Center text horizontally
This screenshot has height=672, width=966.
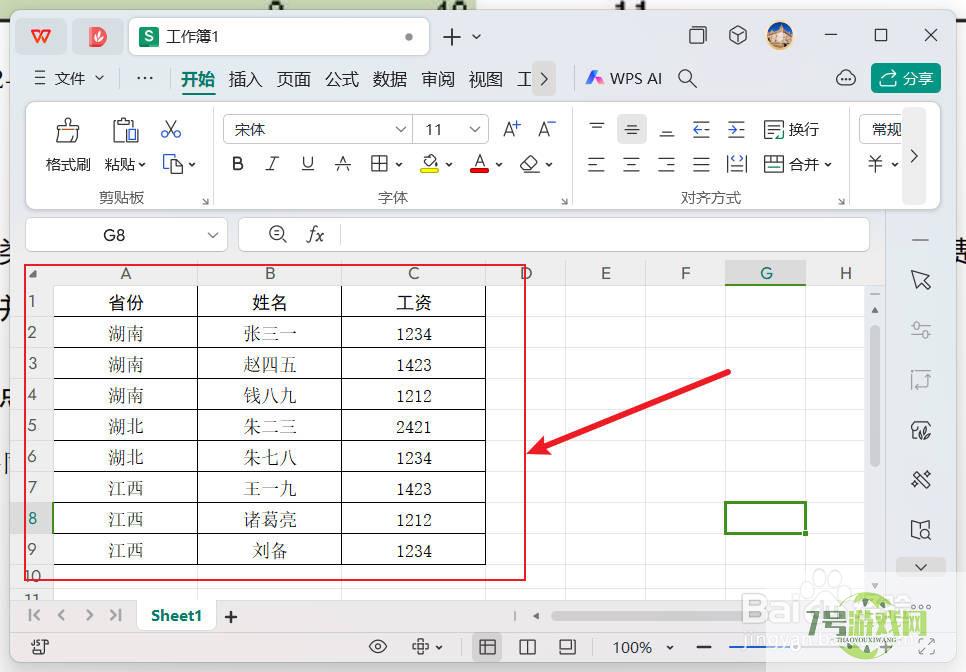tap(631, 164)
